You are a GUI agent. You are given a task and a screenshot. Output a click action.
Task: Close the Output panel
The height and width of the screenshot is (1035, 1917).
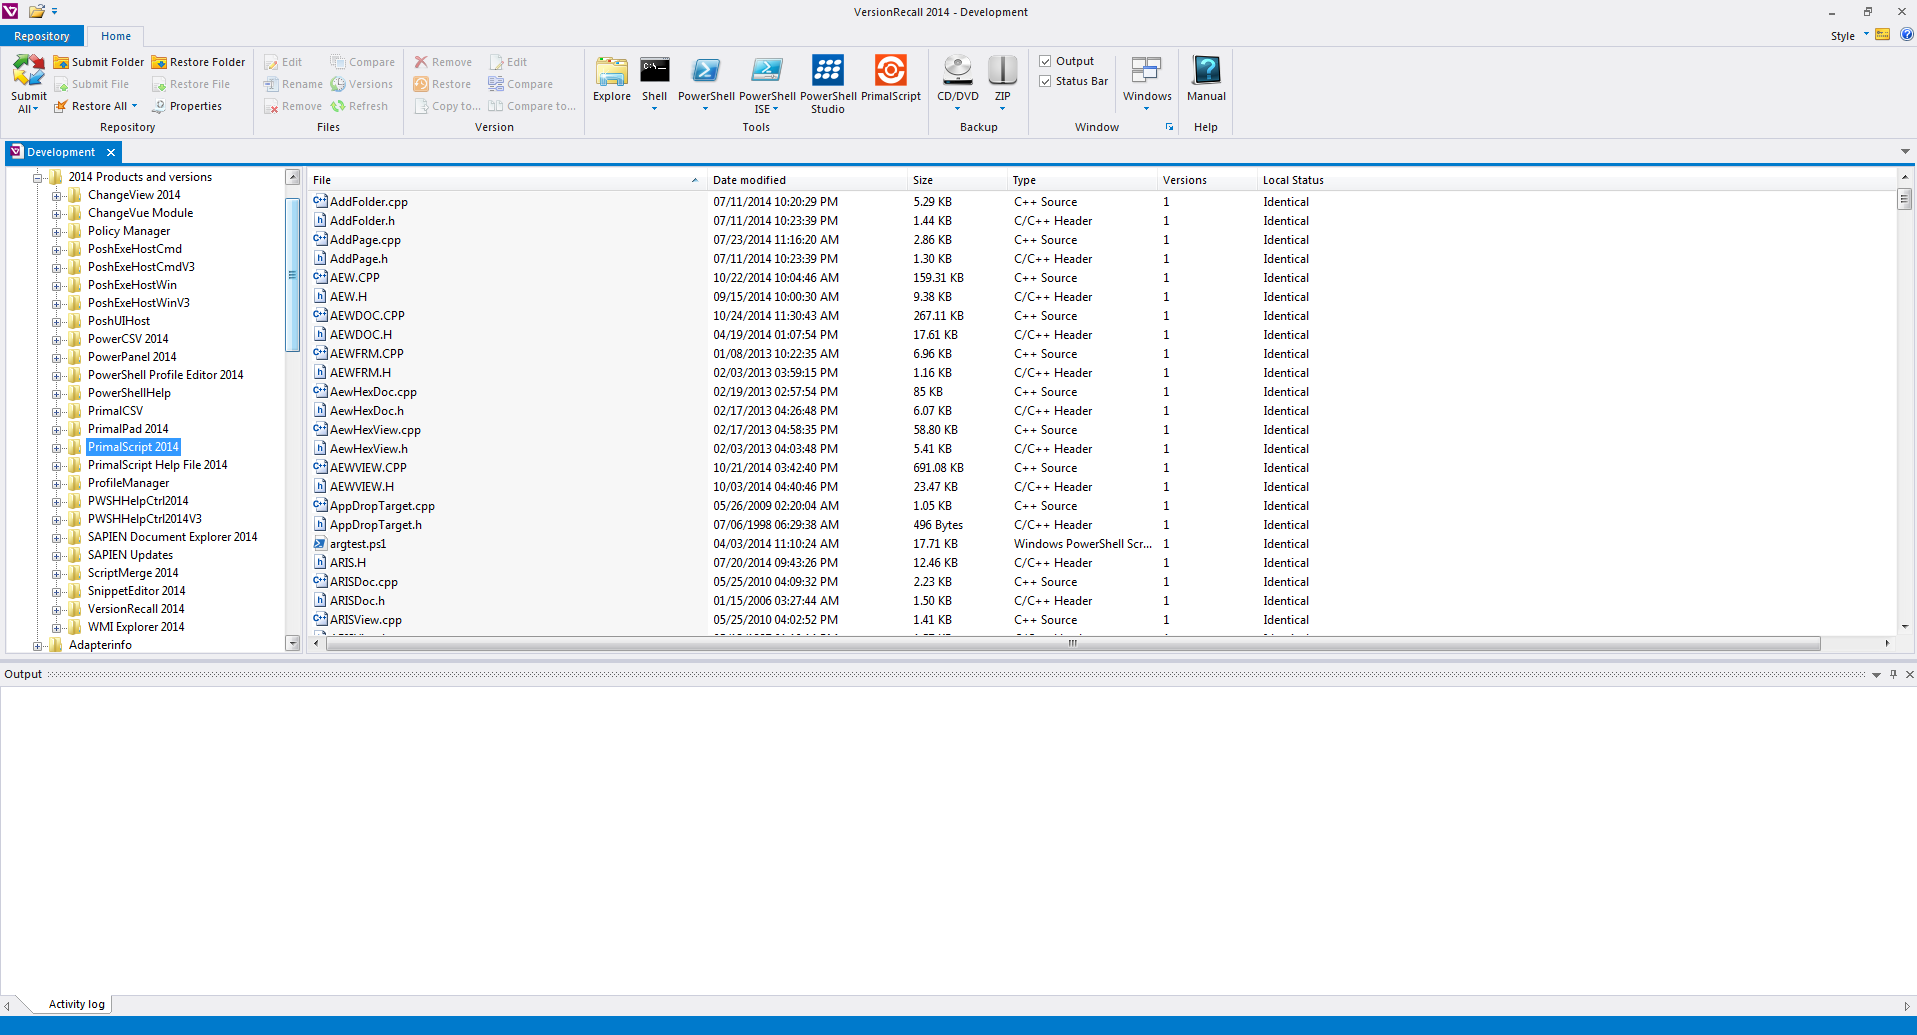(1909, 675)
